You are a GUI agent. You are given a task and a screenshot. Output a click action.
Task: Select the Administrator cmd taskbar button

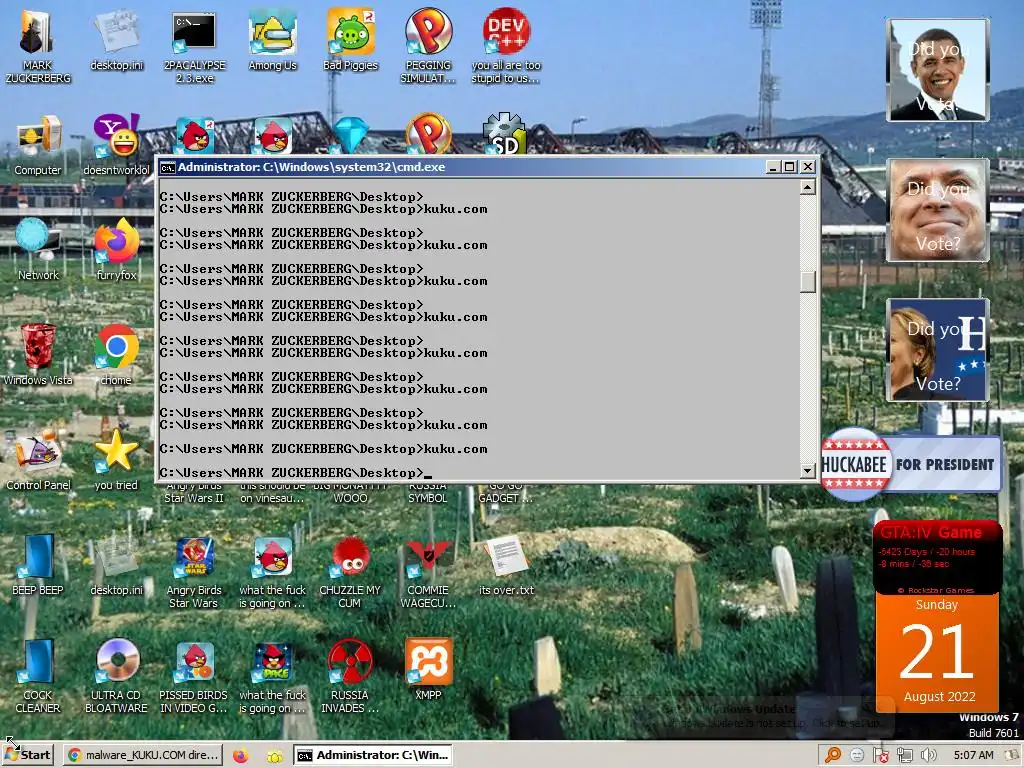pyautogui.click(x=373, y=755)
